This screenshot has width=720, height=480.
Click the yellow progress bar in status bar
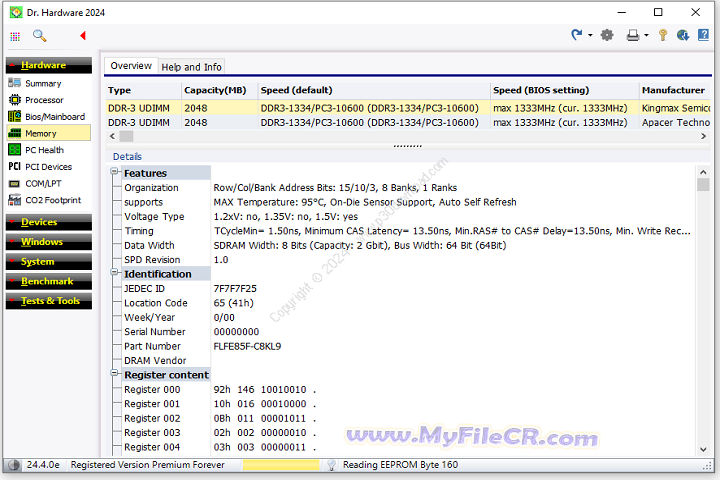[281, 465]
